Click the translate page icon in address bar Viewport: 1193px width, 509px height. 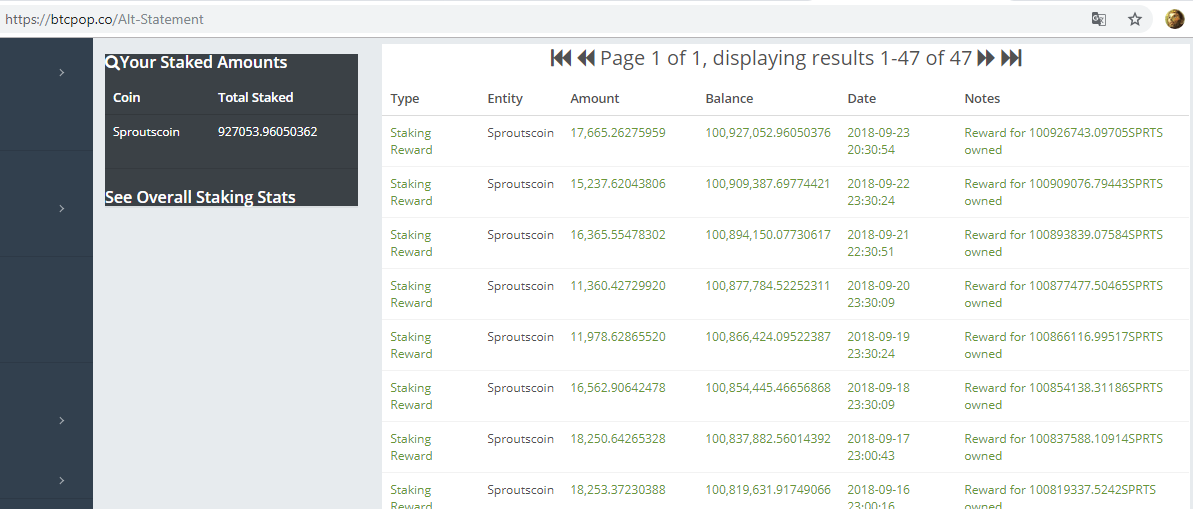(x=1099, y=20)
